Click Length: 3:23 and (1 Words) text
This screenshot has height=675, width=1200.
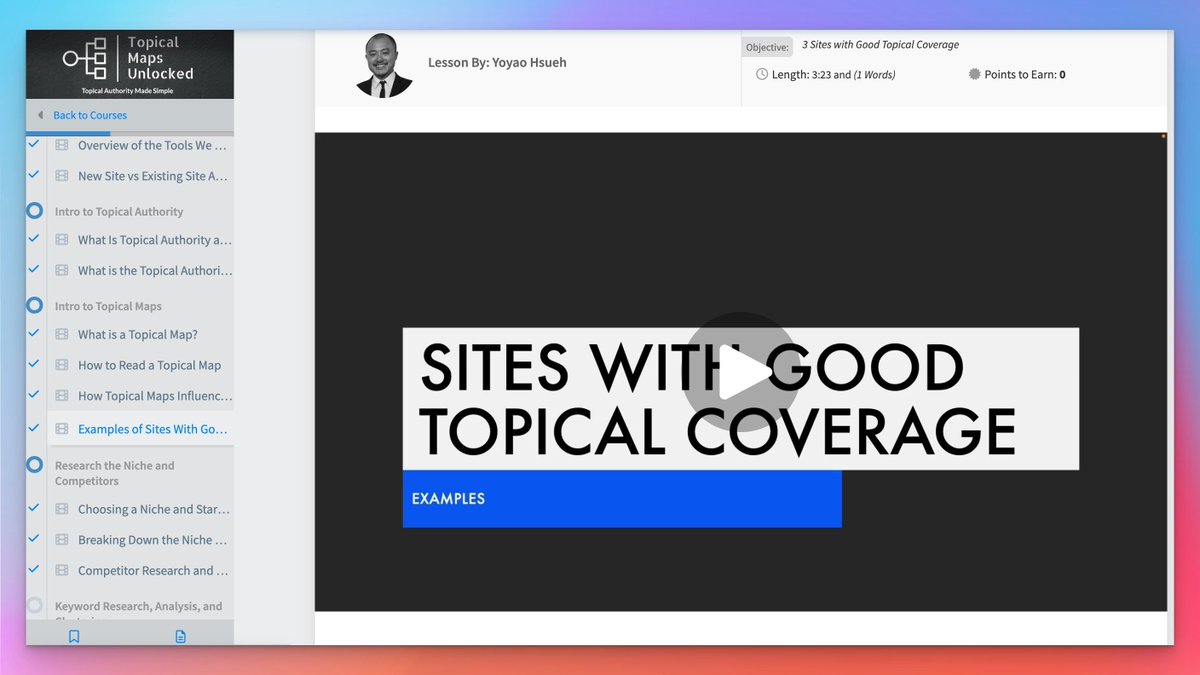point(833,75)
